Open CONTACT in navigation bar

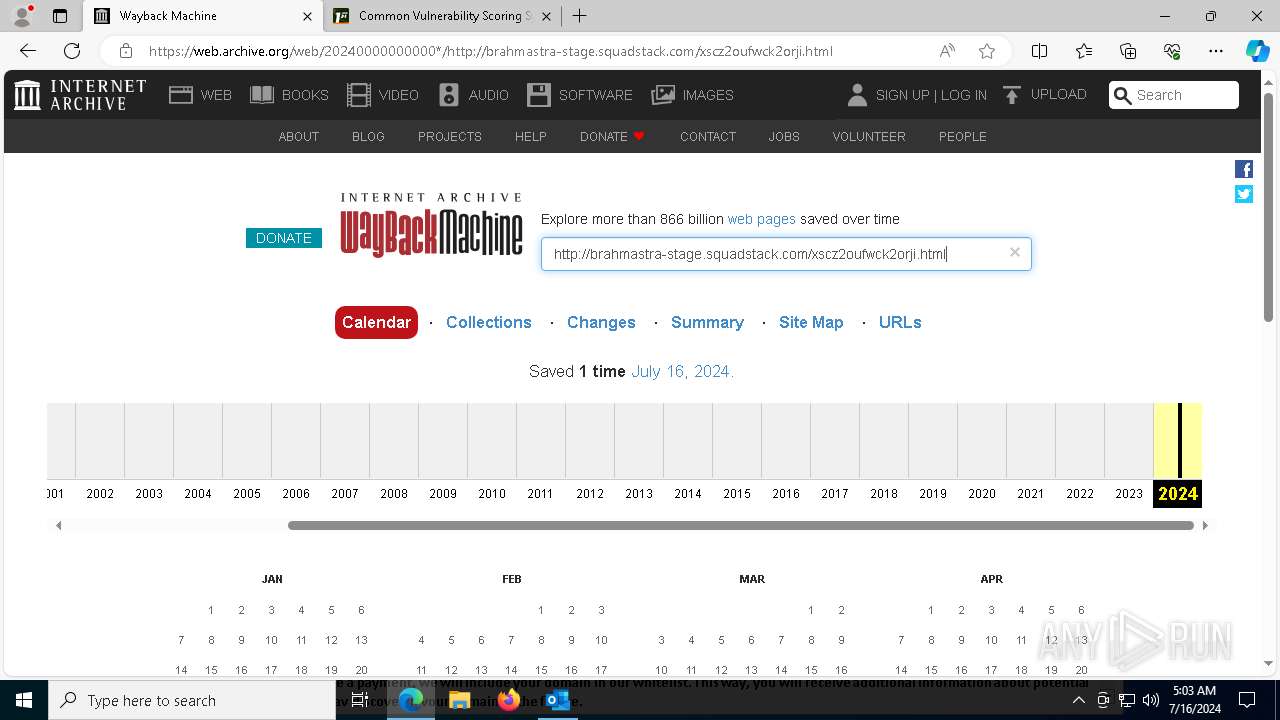[708, 136]
